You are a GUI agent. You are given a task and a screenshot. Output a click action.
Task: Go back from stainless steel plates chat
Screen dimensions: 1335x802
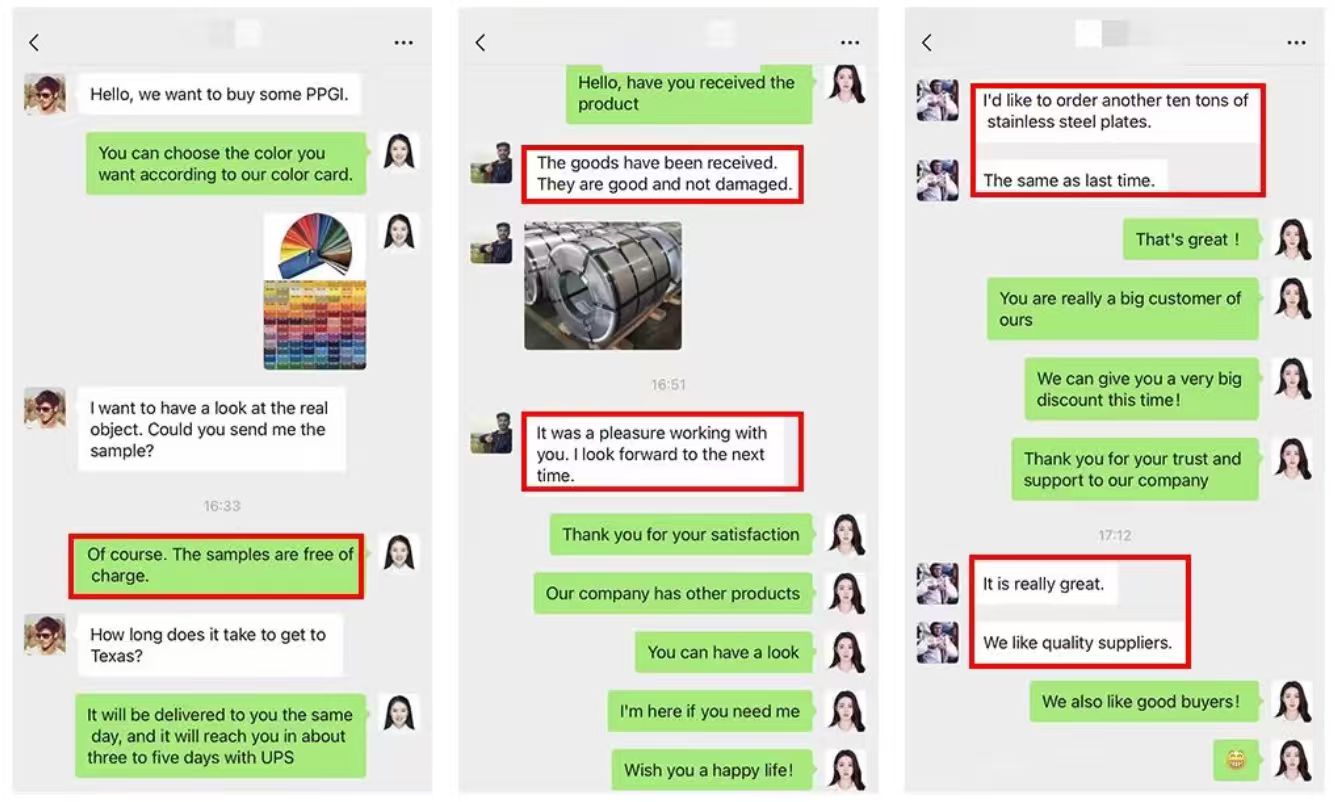(x=927, y=42)
